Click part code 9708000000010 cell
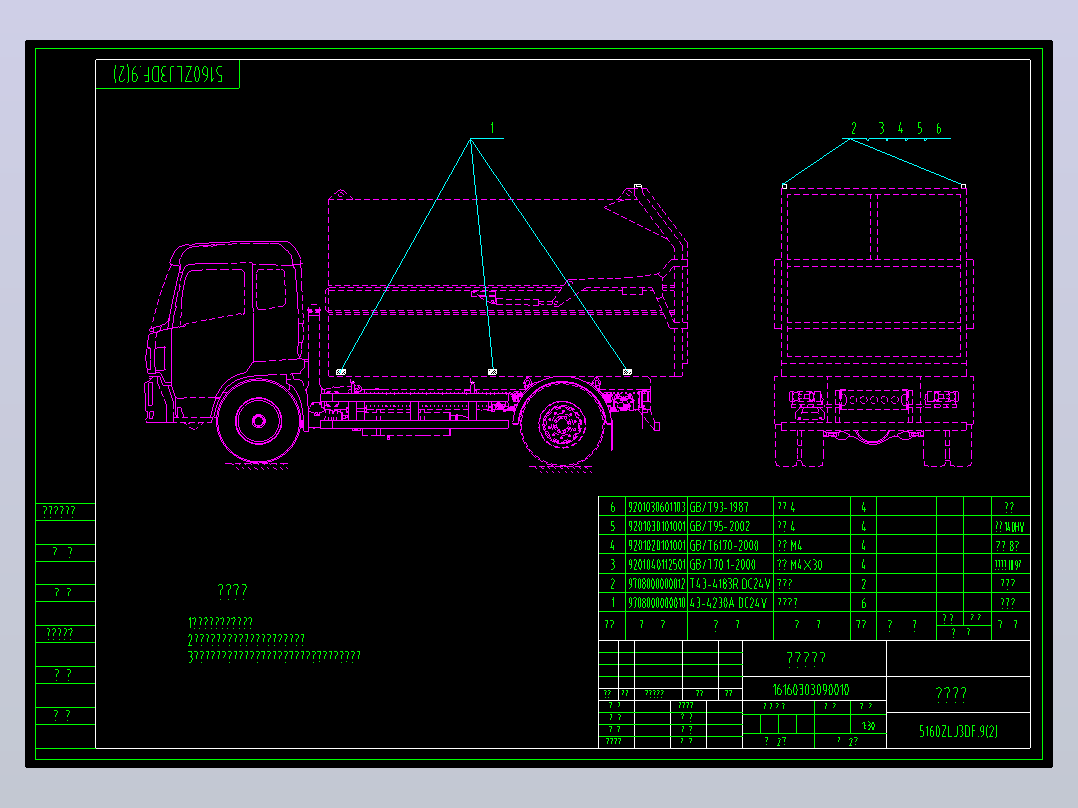 pyautogui.click(x=657, y=603)
